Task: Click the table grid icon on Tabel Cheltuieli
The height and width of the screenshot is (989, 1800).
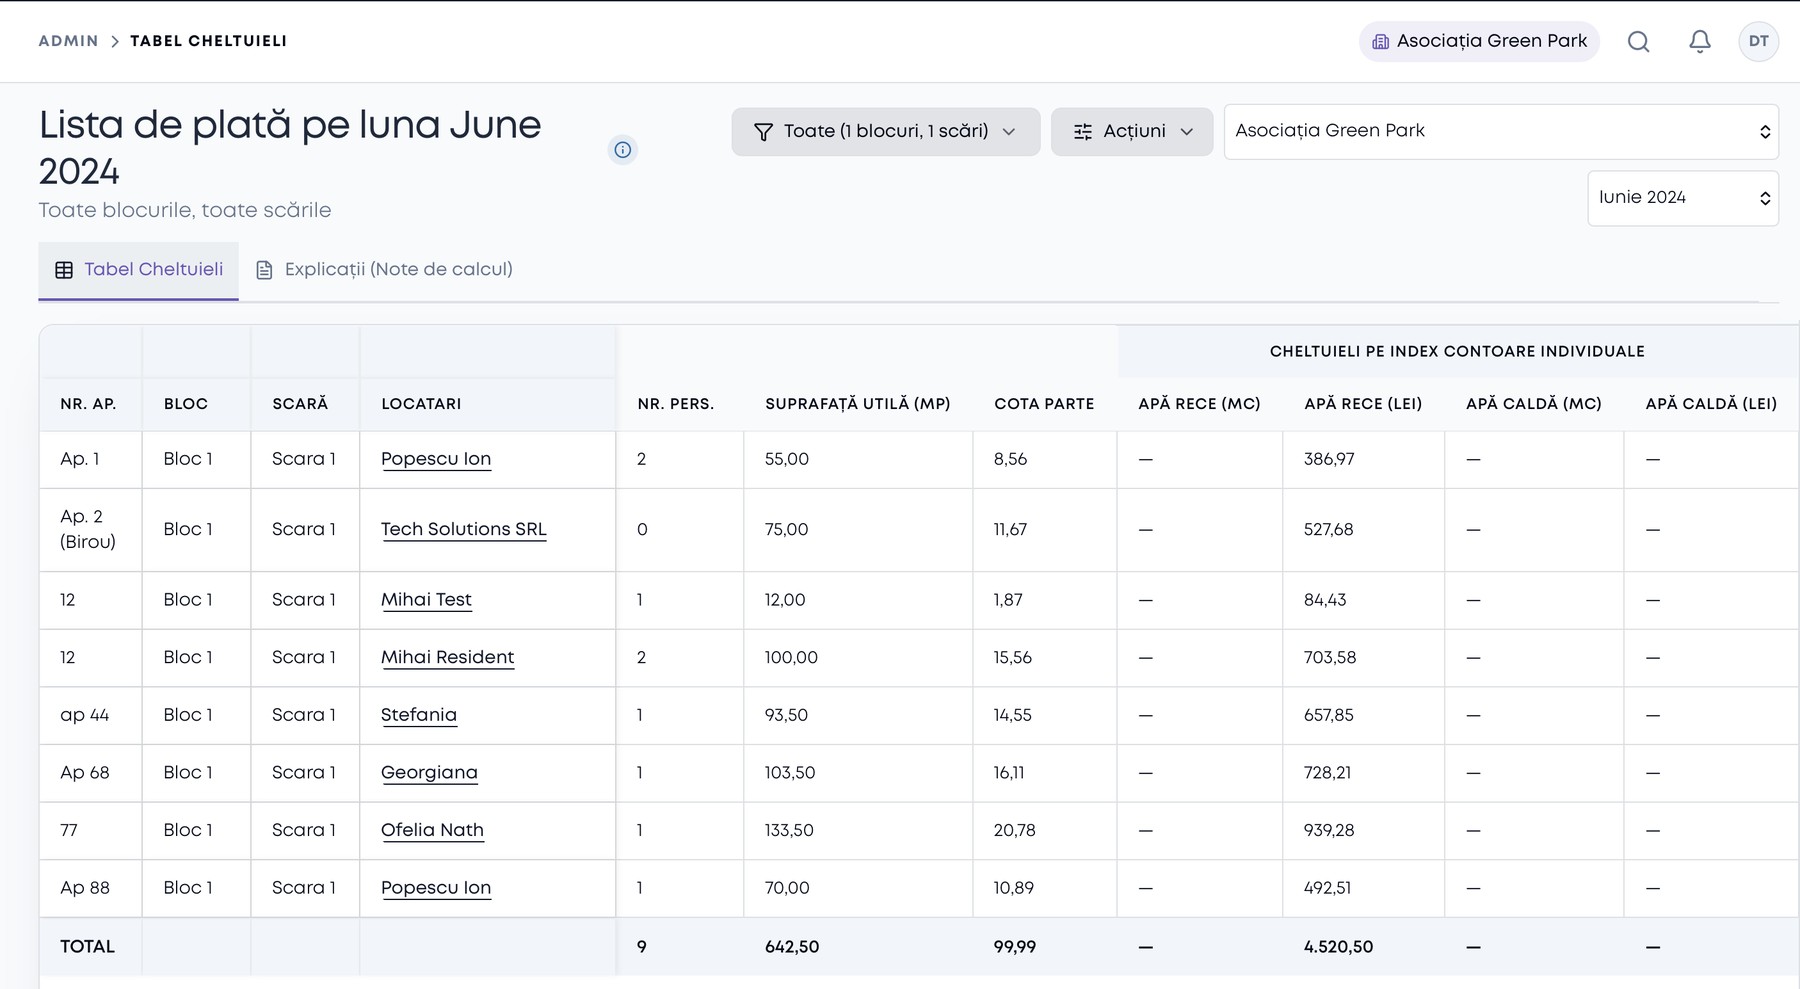Action: pyautogui.click(x=64, y=270)
